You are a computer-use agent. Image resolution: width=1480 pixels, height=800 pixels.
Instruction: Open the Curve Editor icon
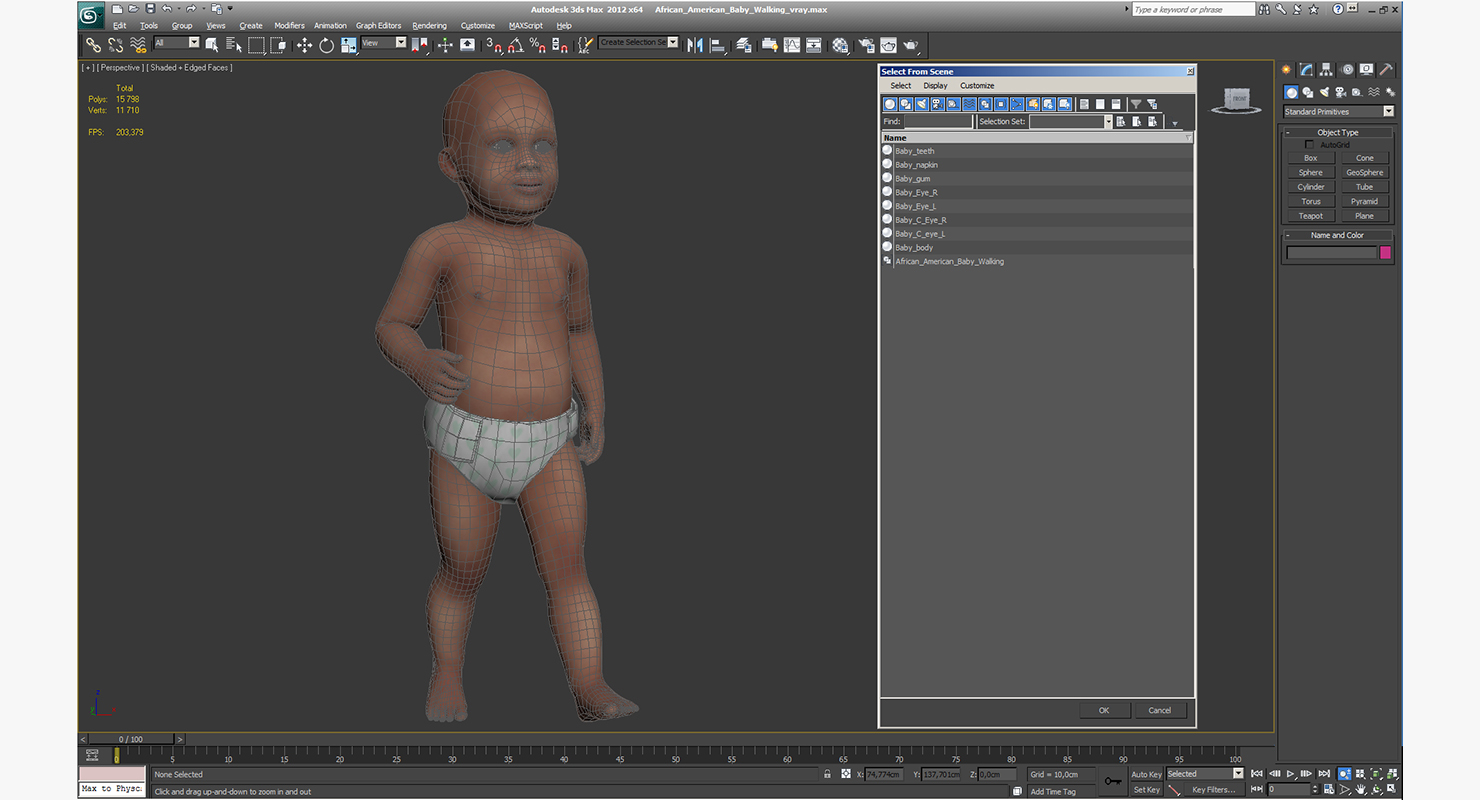[x=792, y=45]
